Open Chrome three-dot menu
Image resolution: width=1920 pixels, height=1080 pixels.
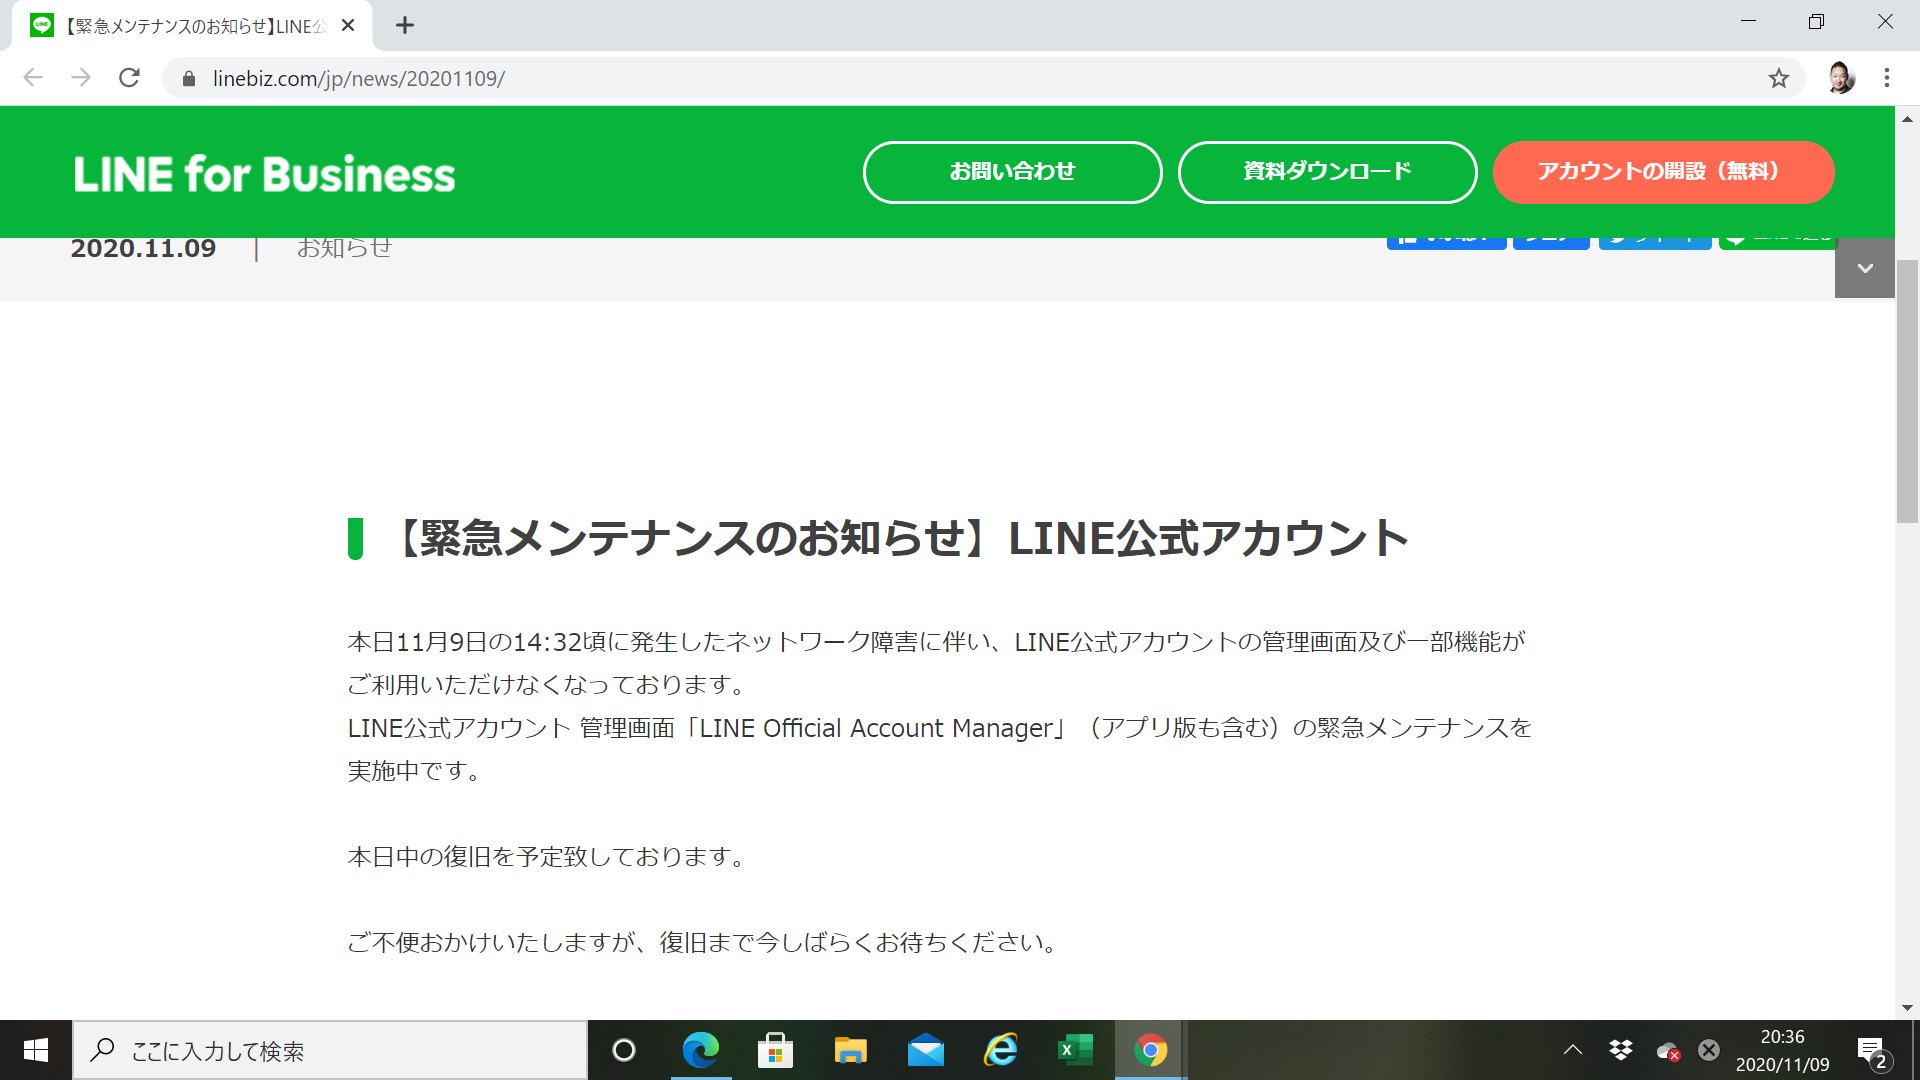[1886, 78]
